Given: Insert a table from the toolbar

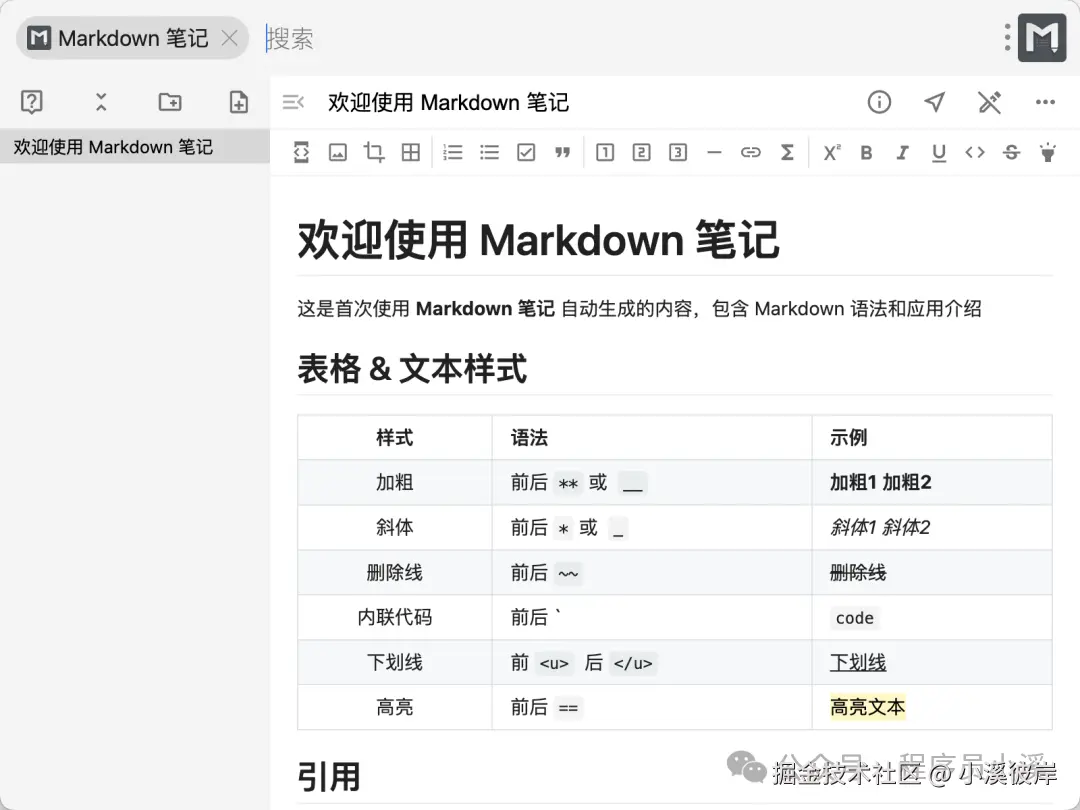Looking at the screenshot, I should [411, 152].
